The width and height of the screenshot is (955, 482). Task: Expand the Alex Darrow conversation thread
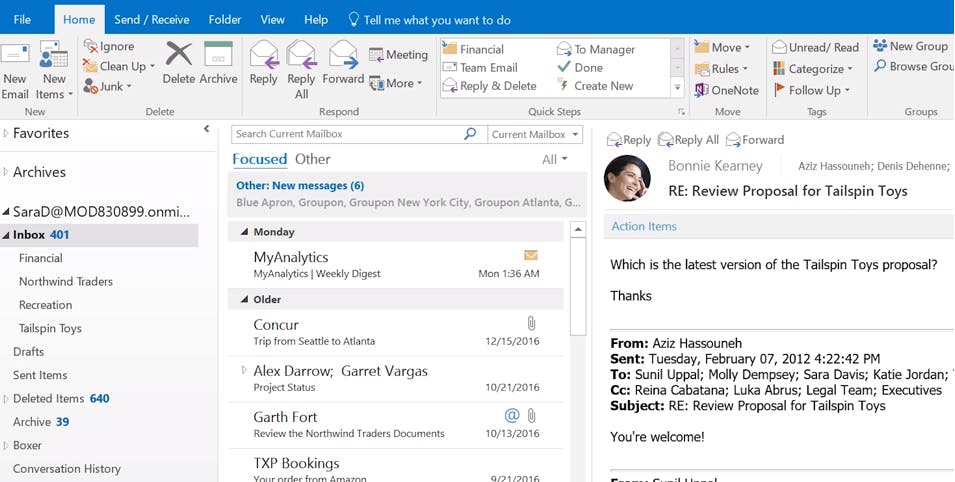pyautogui.click(x=244, y=370)
